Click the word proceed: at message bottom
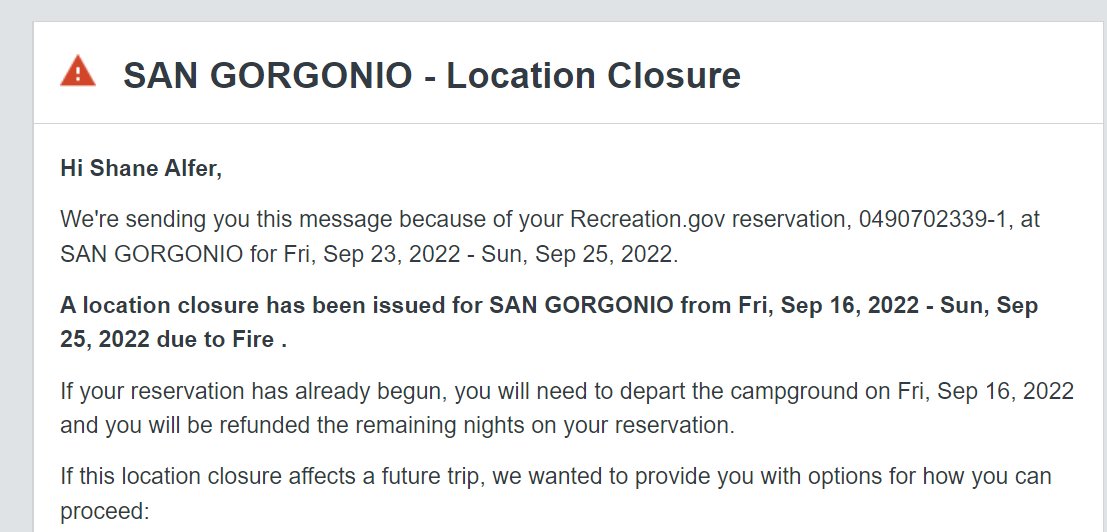1107x532 pixels. [x=104, y=512]
